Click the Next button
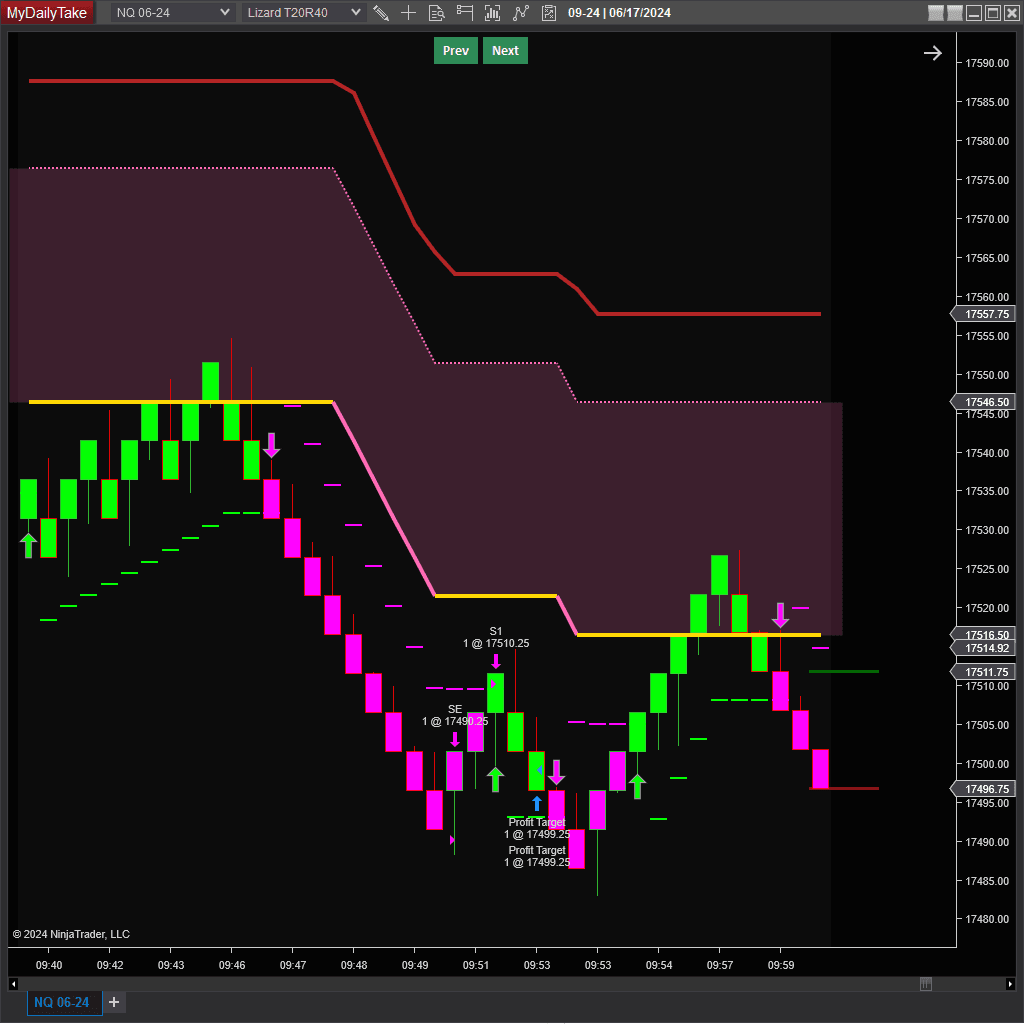The image size is (1024, 1024). (505, 50)
